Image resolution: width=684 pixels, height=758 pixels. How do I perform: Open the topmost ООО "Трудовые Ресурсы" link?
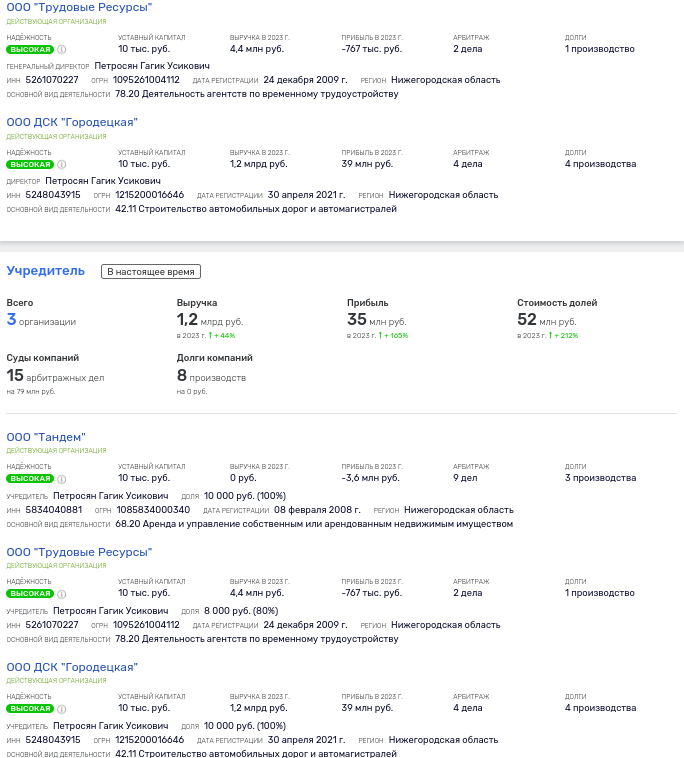point(79,7)
